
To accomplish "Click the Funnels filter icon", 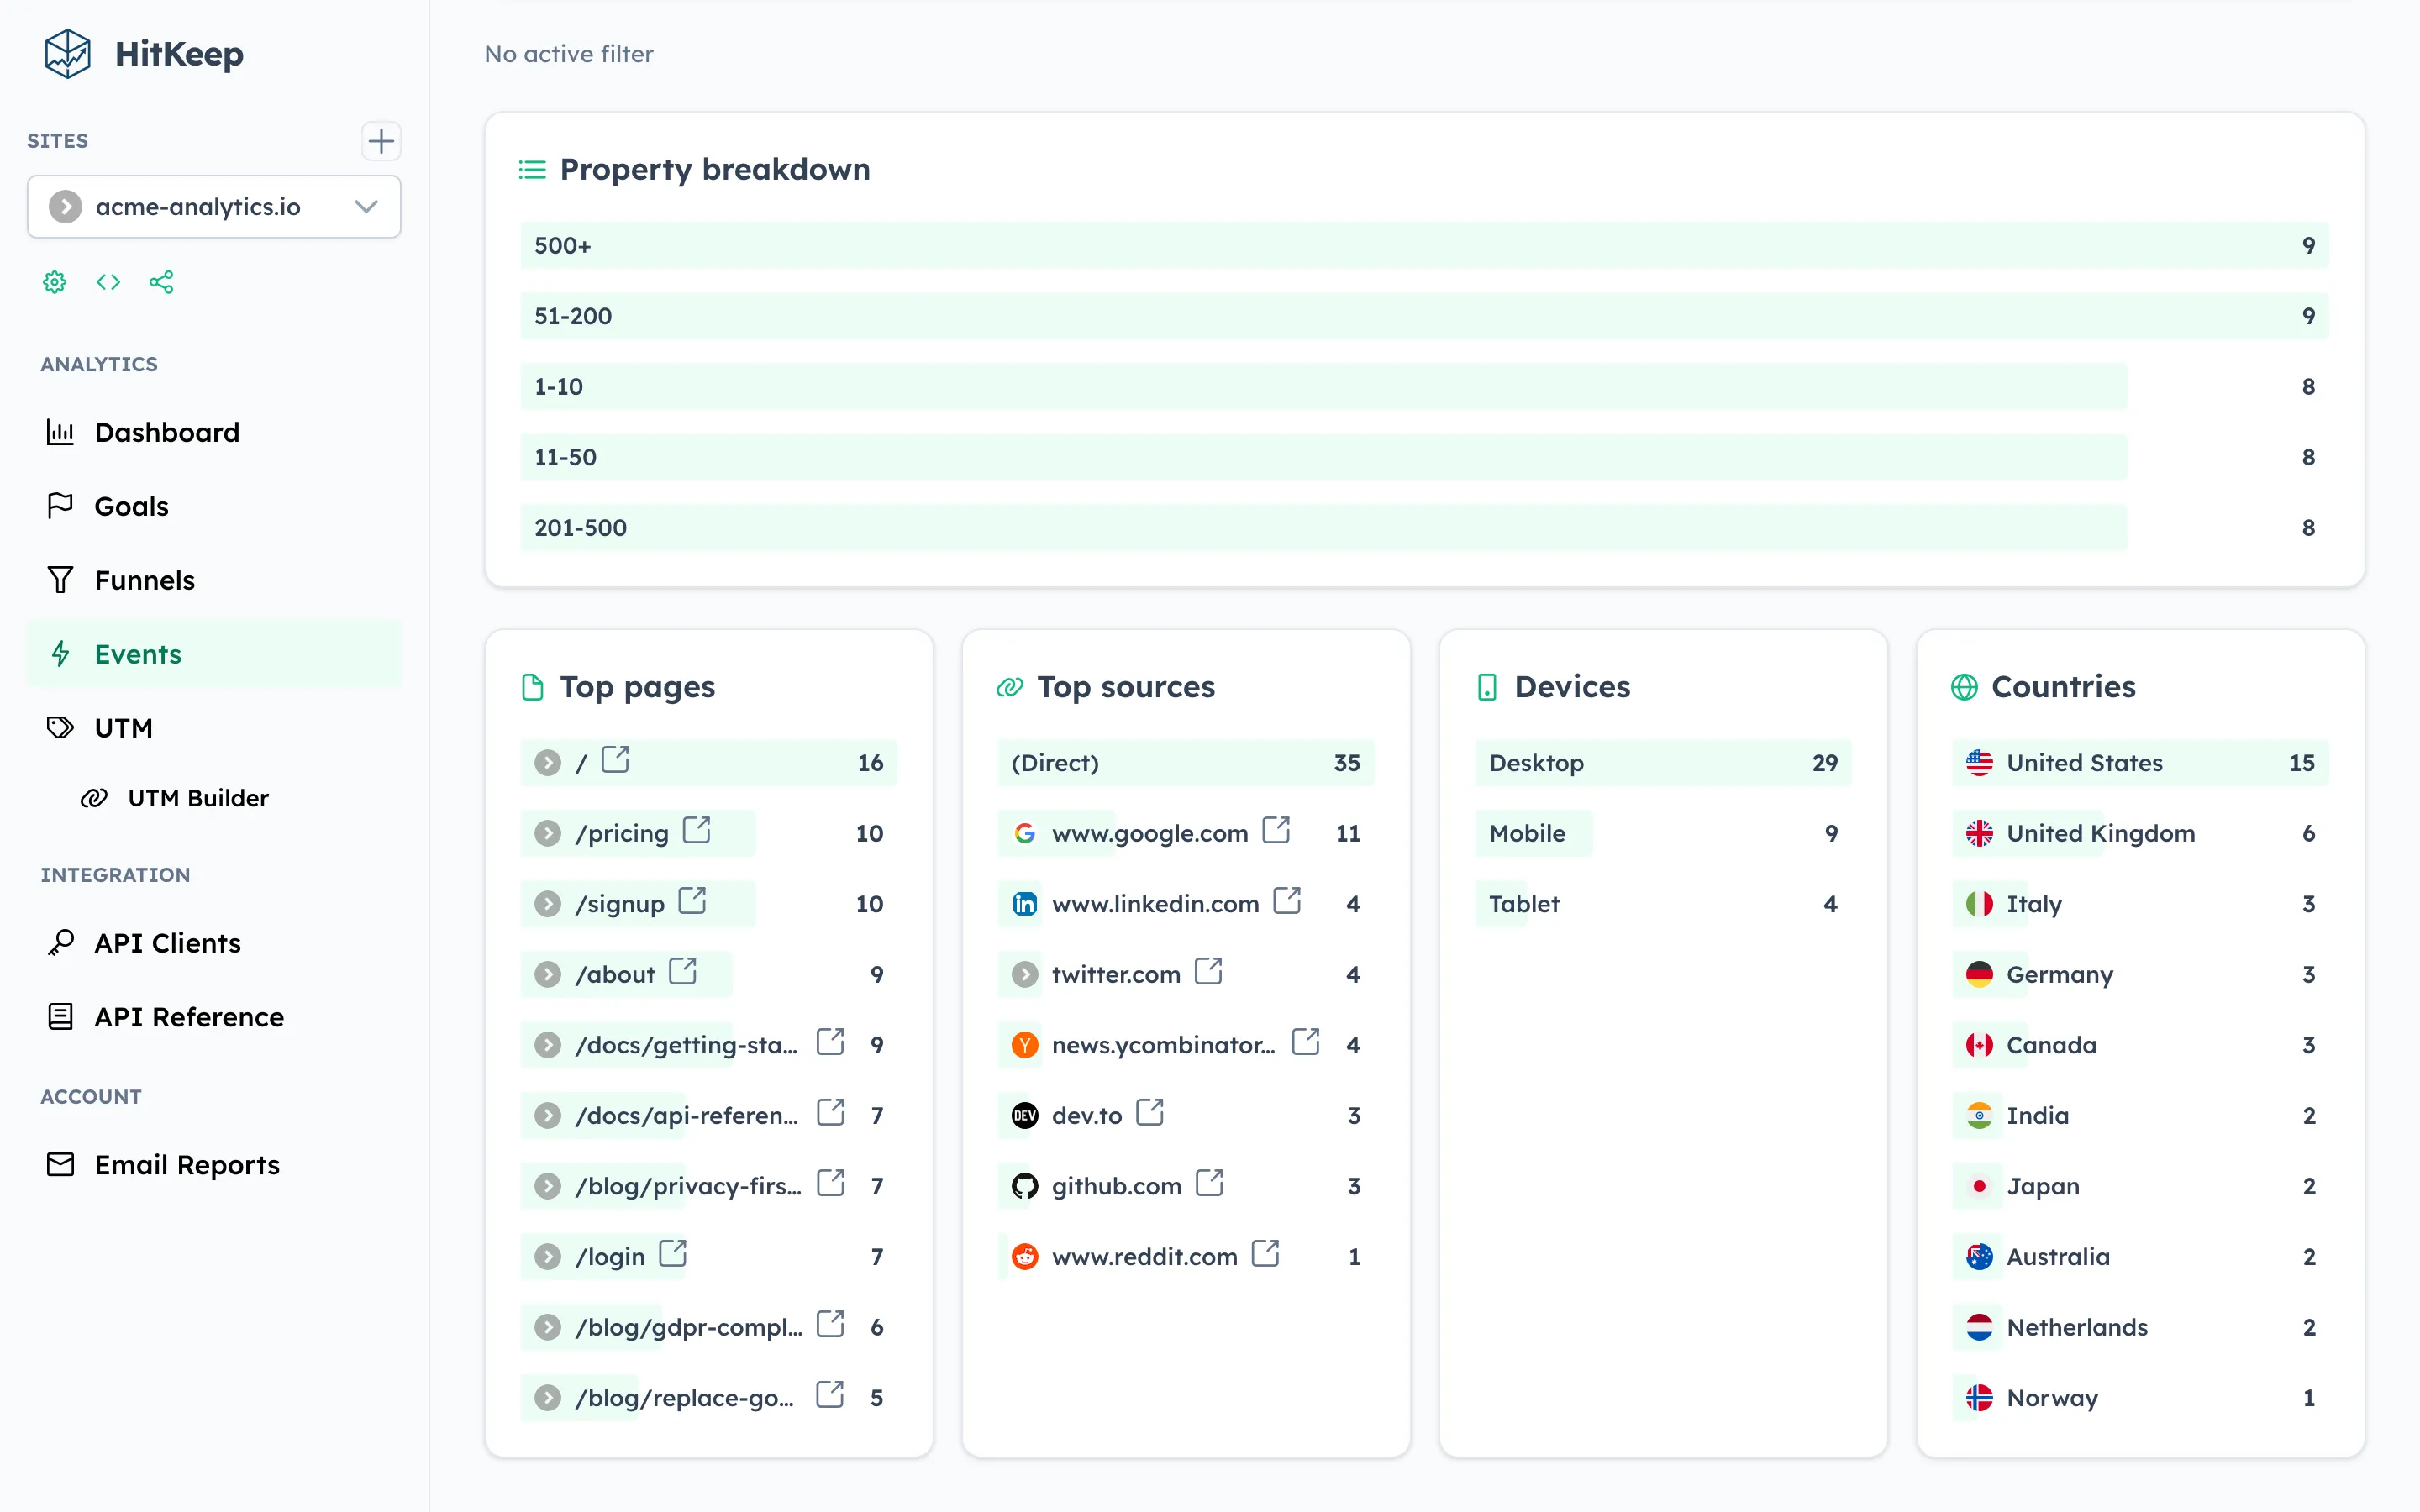I will tap(60, 579).
